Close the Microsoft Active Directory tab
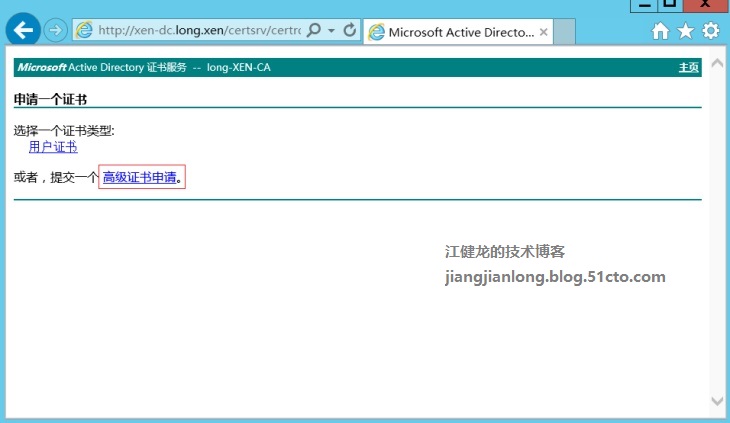This screenshot has width=730, height=423. (543, 32)
